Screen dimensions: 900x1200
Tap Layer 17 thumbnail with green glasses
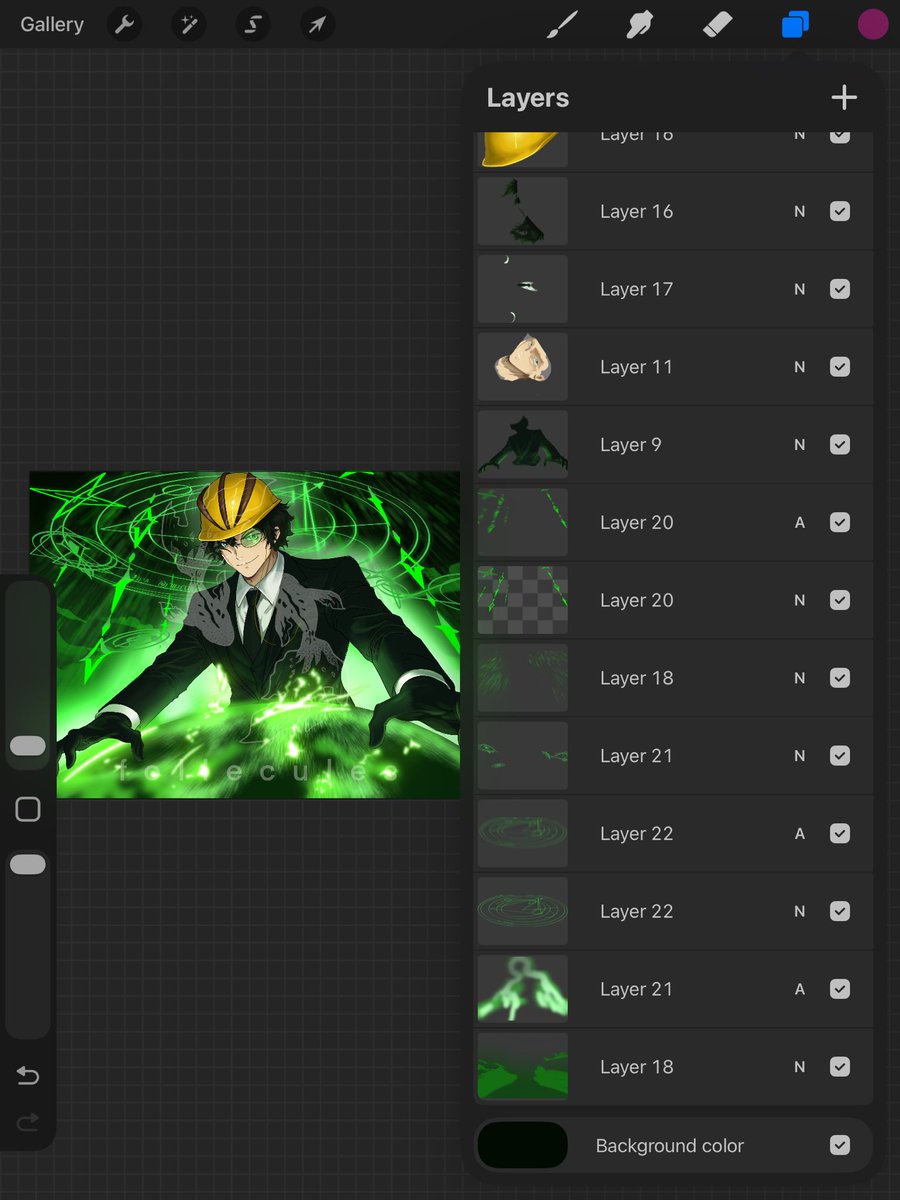(522, 289)
